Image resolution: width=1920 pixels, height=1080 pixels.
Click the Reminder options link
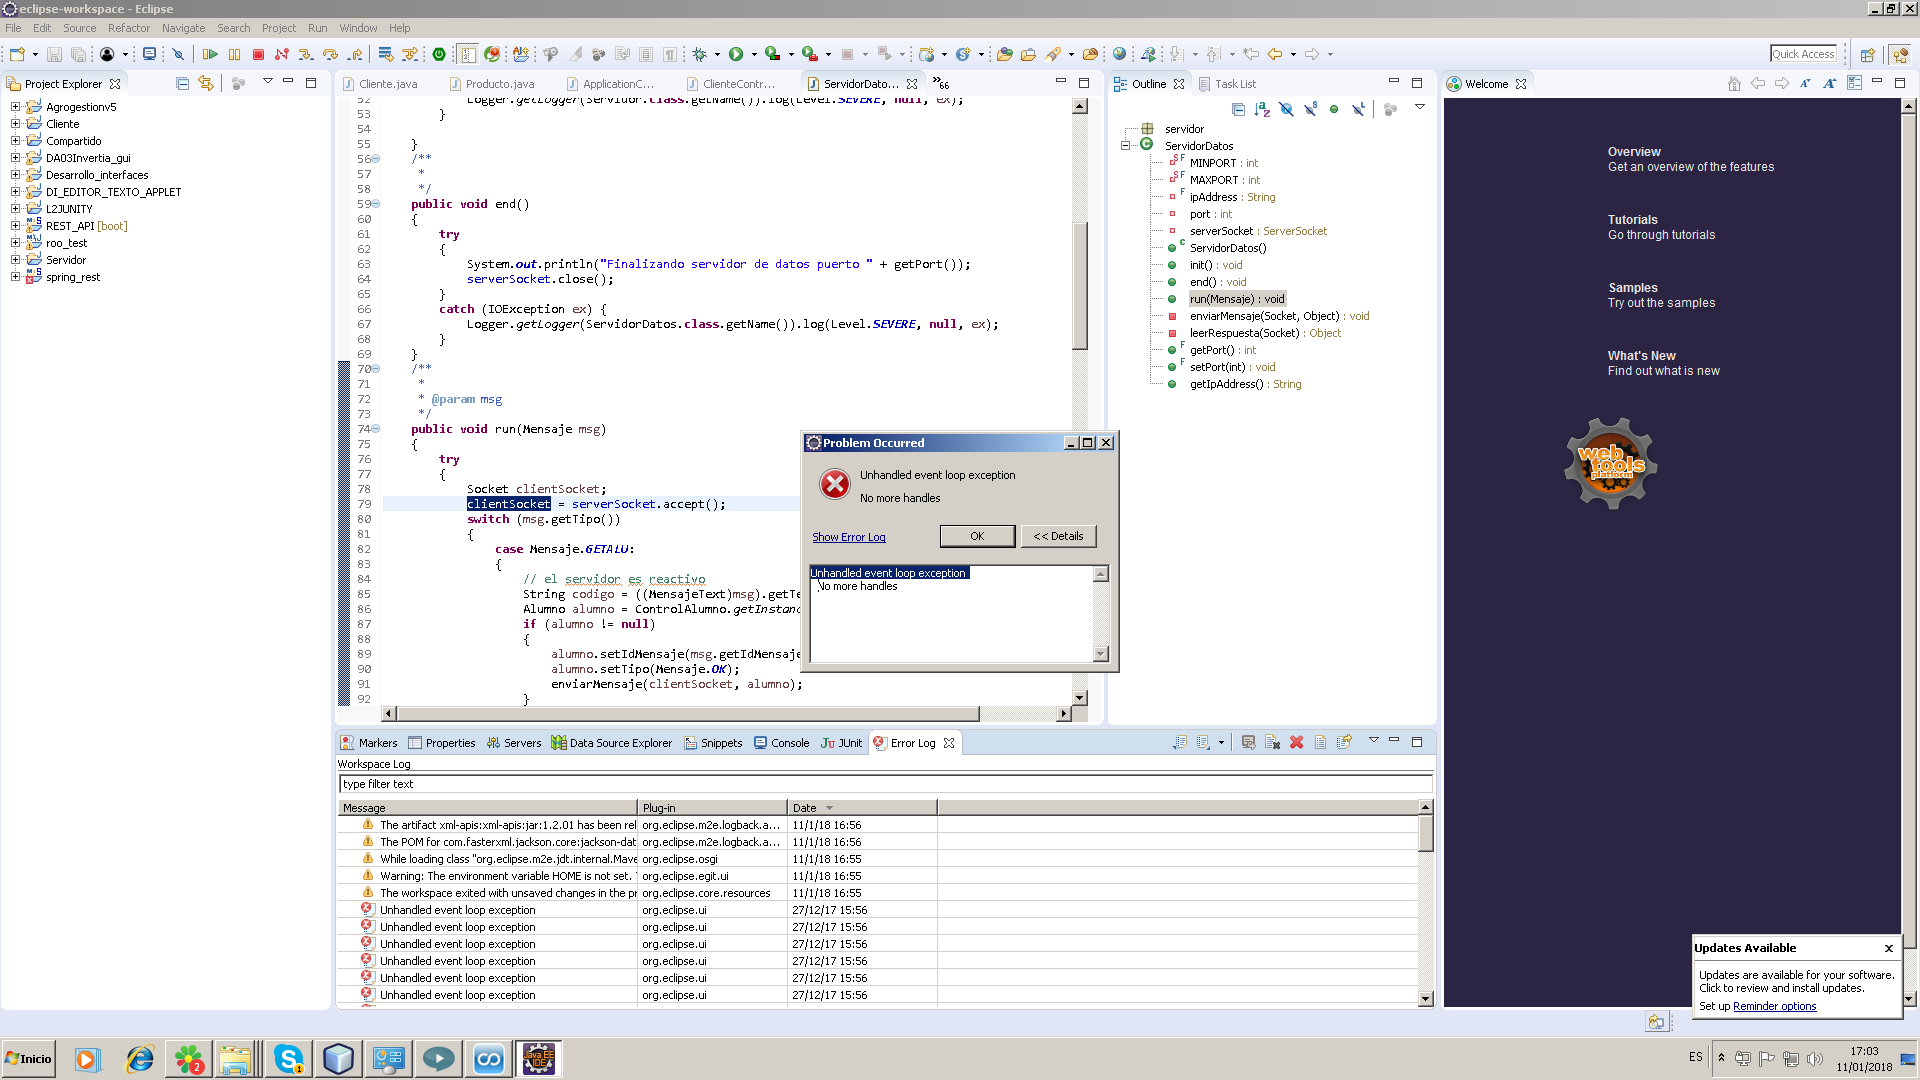[1774, 1006]
